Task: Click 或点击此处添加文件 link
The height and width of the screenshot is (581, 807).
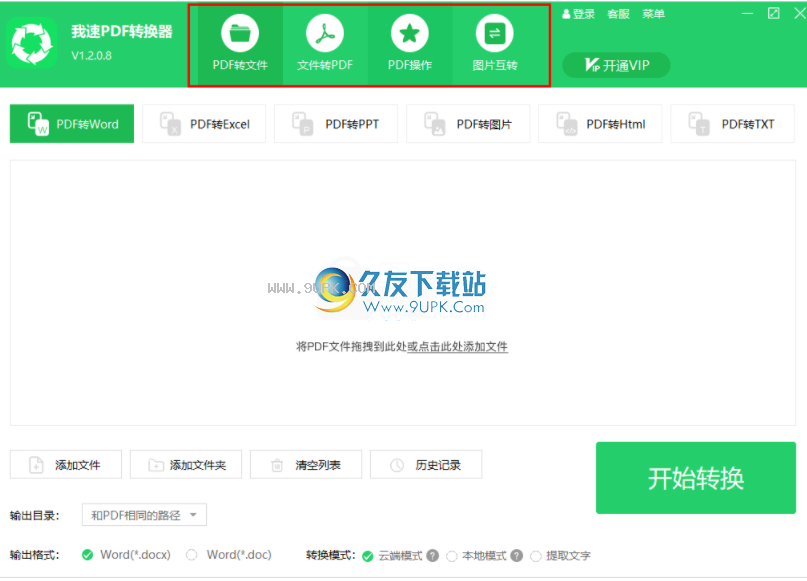Action: [458, 347]
